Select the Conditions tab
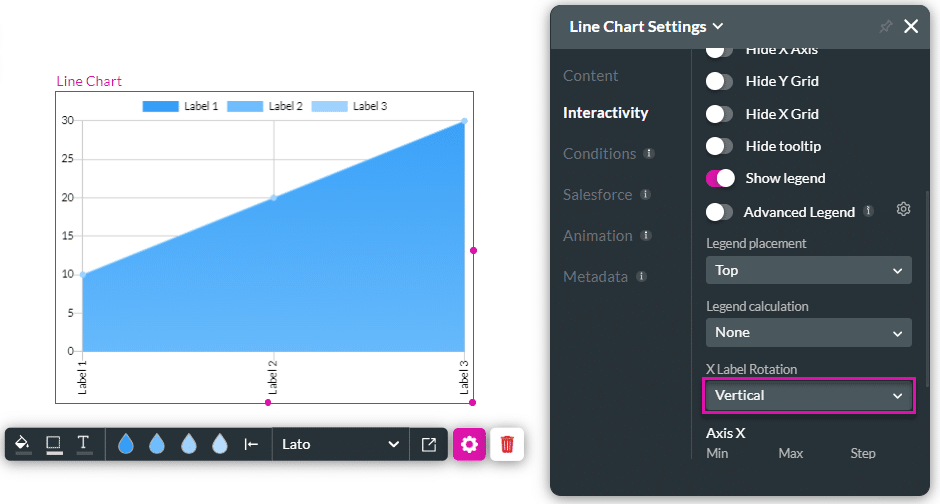 click(599, 154)
